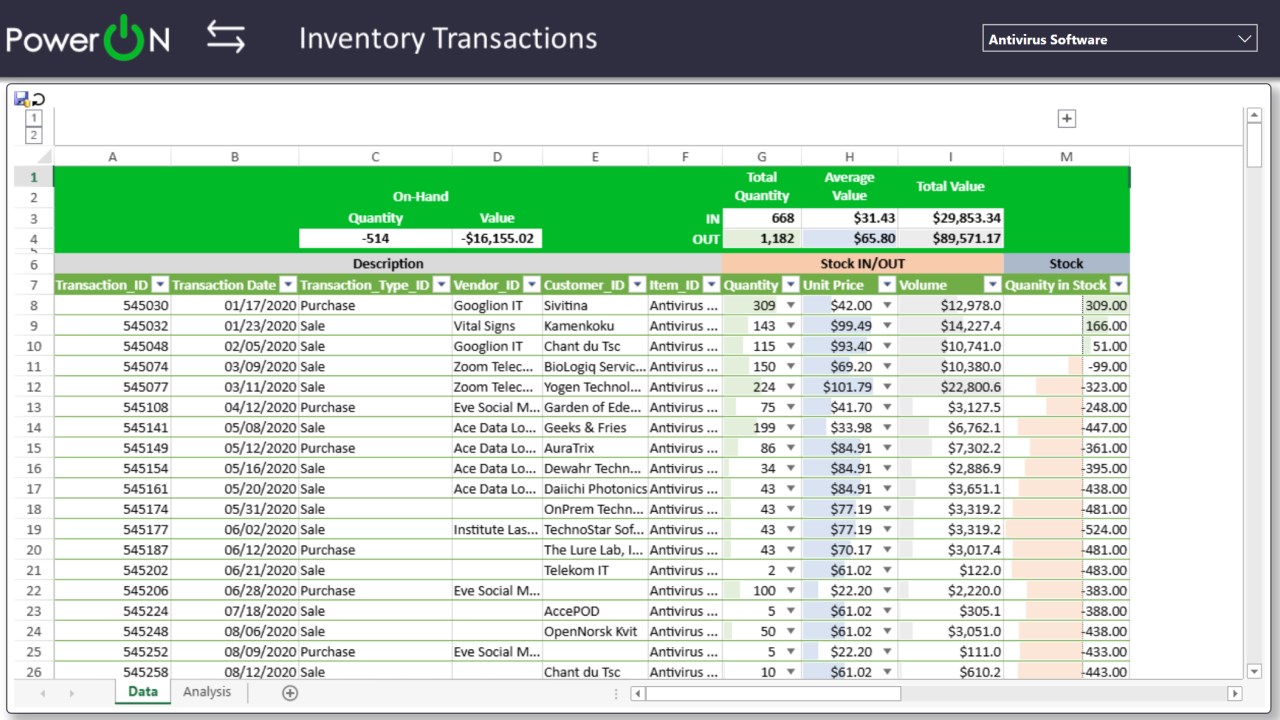The image size is (1280, 720).
Task: Select outline level 1 button
Action: [x=34, y=117]
